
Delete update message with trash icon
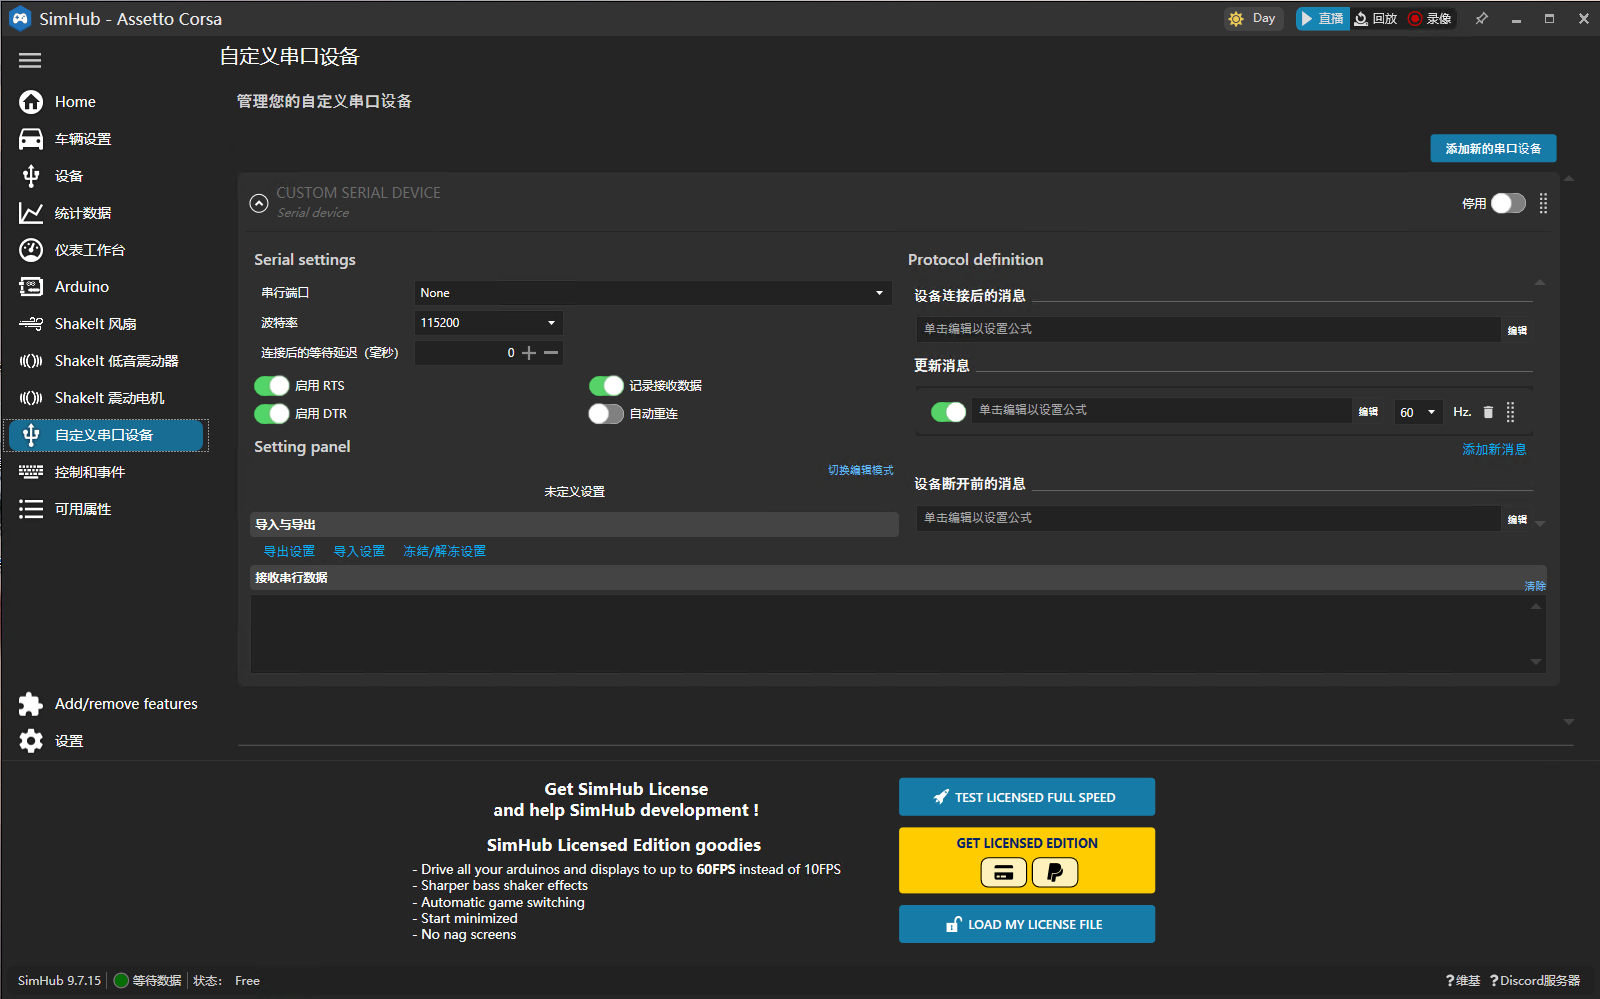coord(1488,412)
